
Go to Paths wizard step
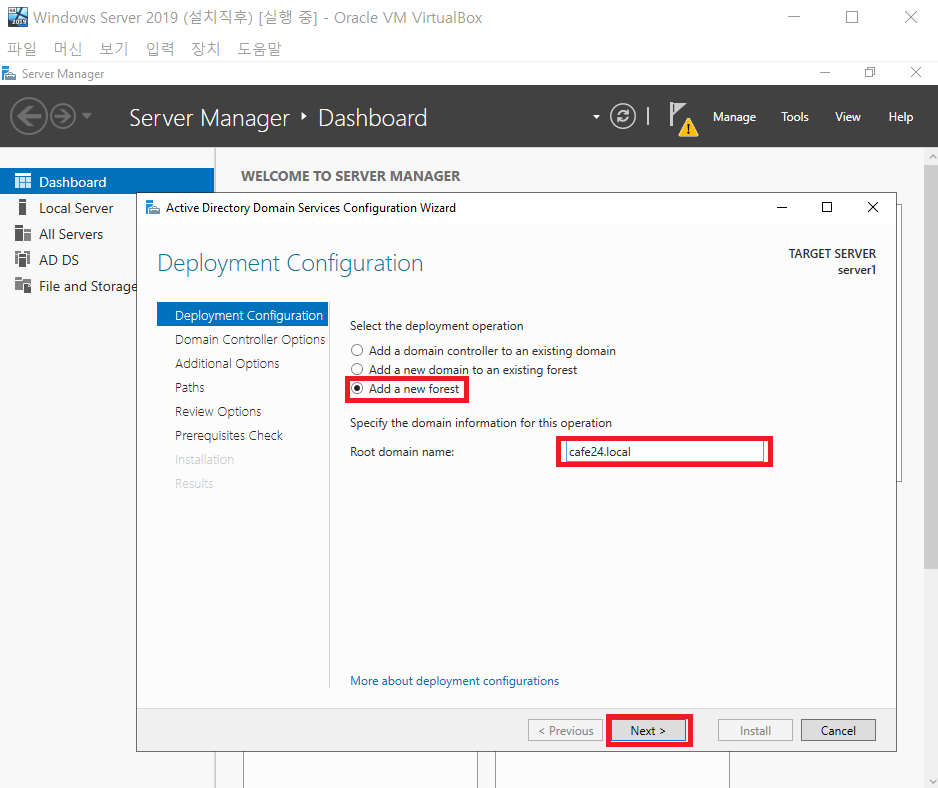click(x=190, y=387)
